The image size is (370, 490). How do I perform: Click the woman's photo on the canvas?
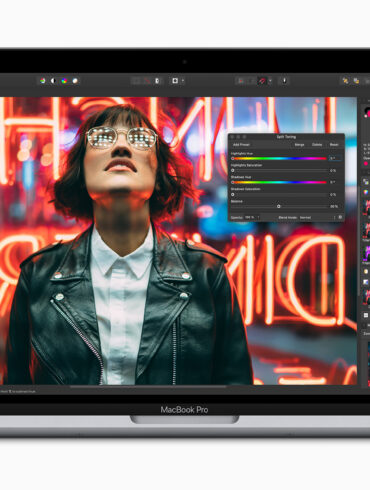(x=178, y=241)
